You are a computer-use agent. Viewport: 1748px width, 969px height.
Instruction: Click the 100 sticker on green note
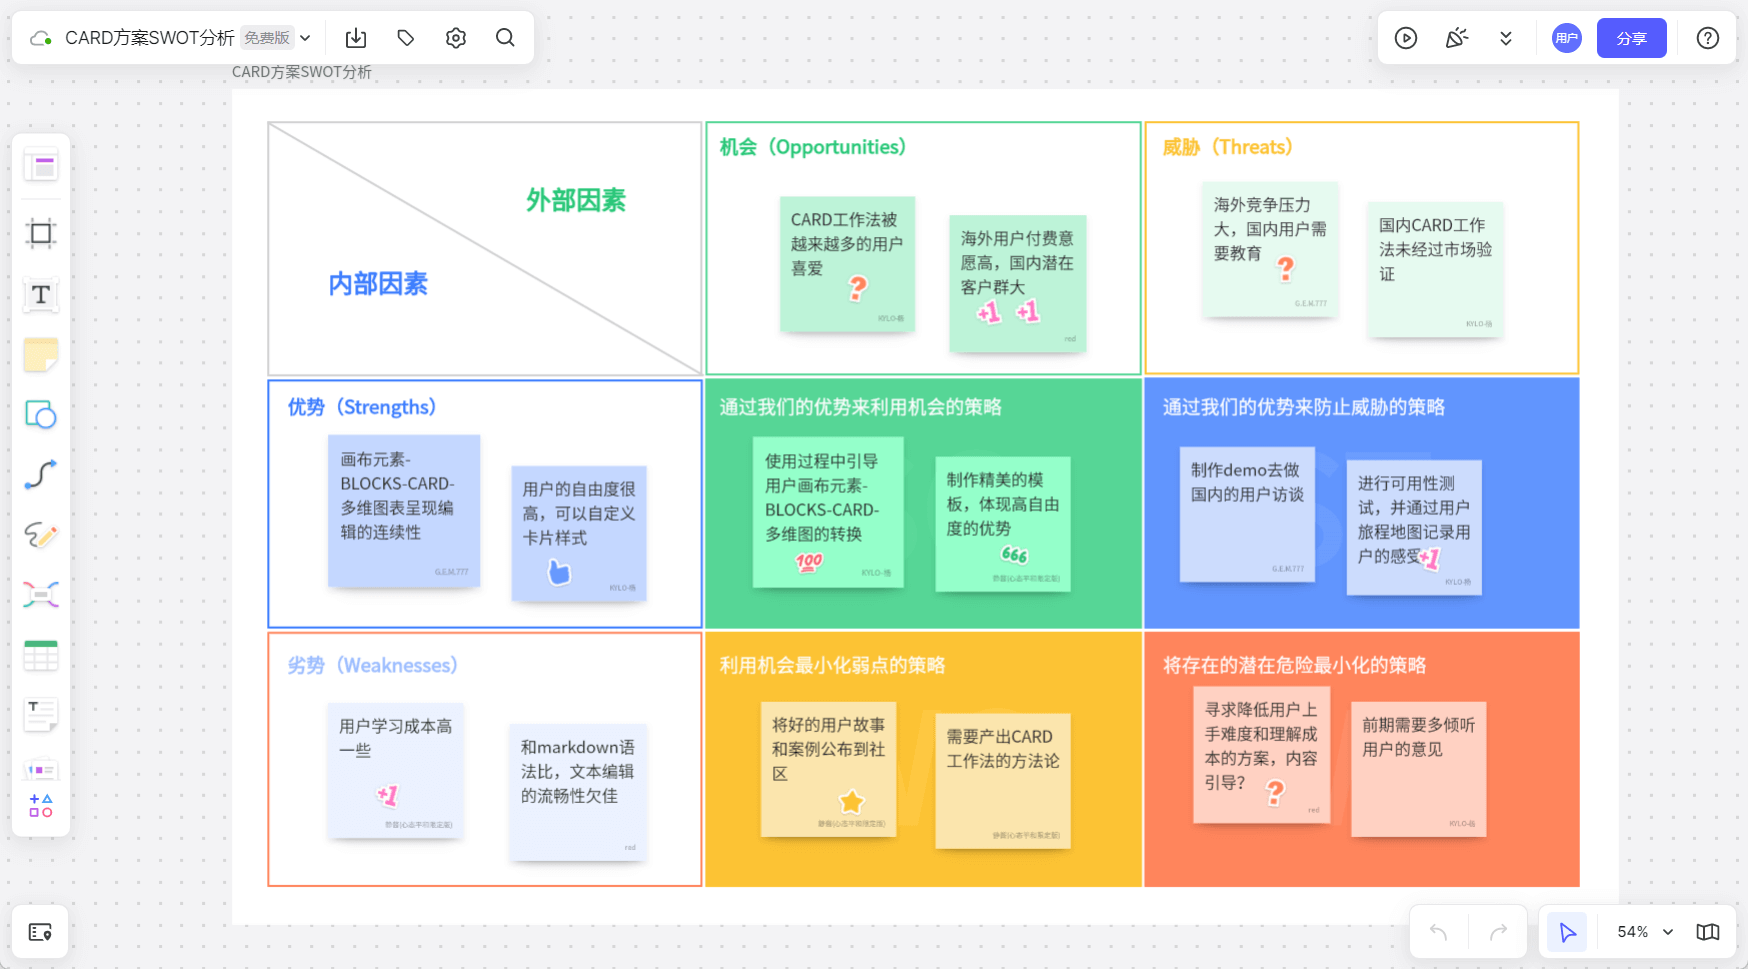click(809, 562)
